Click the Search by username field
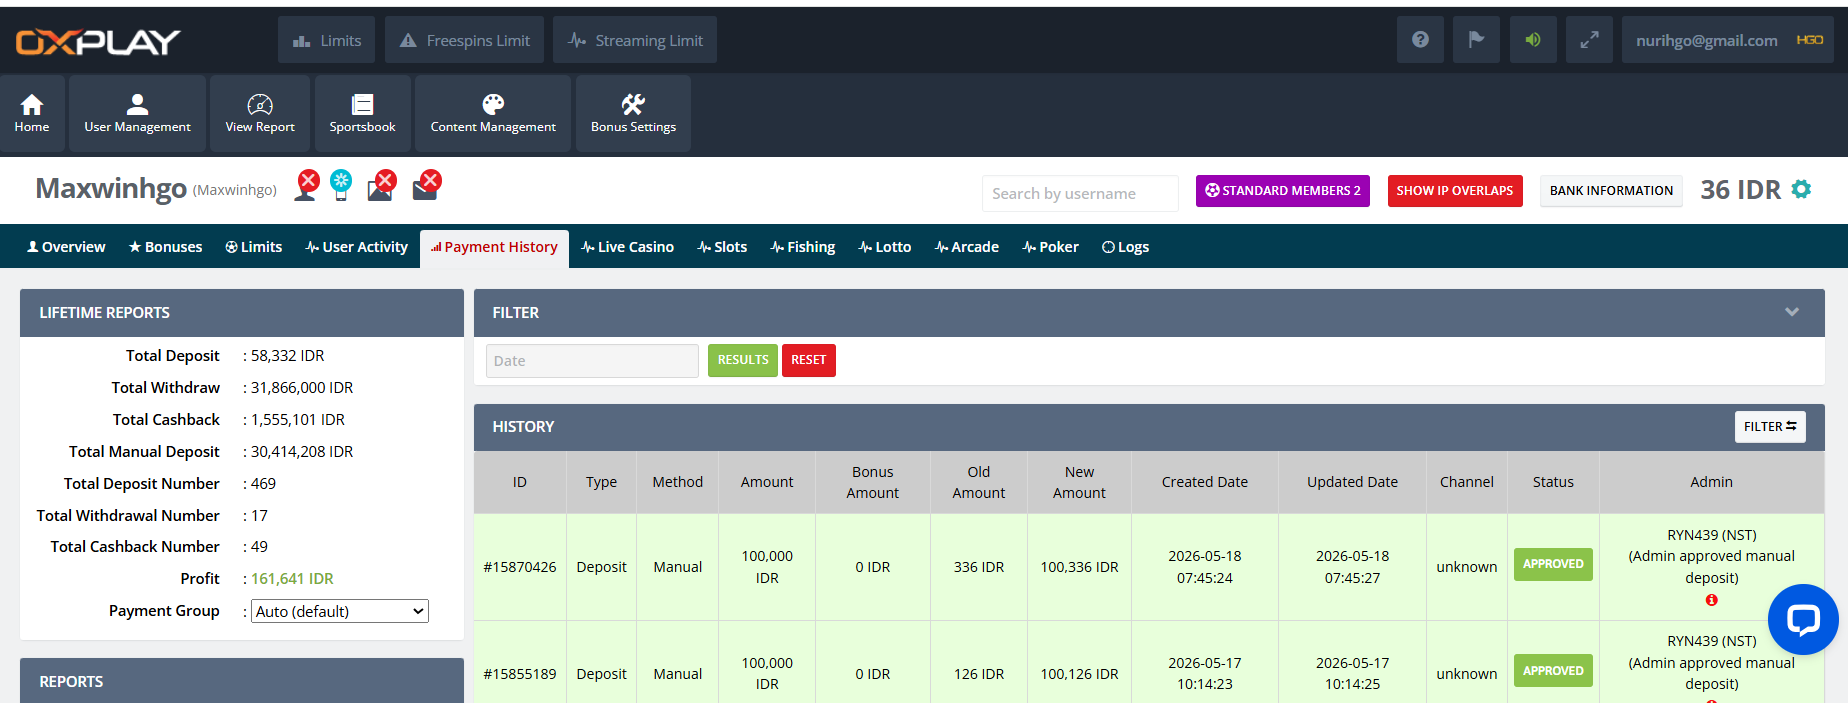Viewport: 1848px width, 703px height. [x=1080, y=193]
